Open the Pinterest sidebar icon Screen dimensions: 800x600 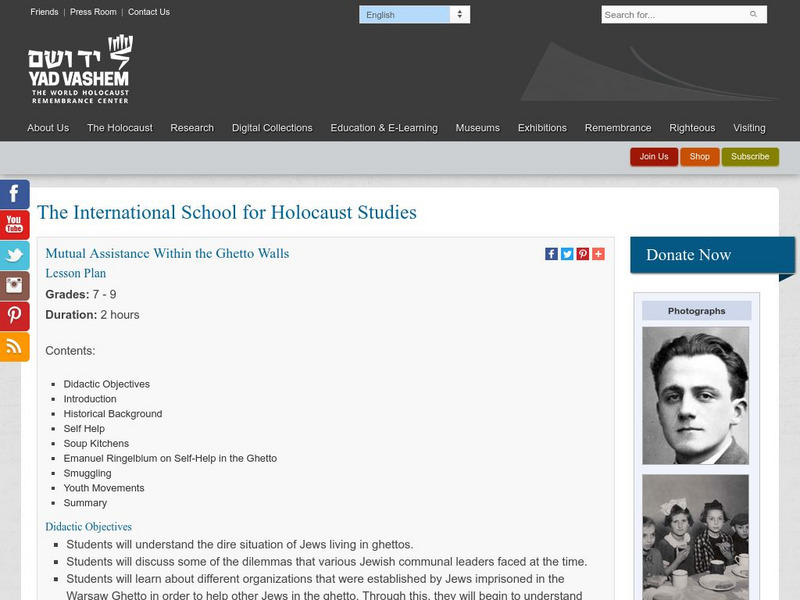pos(14,316)
